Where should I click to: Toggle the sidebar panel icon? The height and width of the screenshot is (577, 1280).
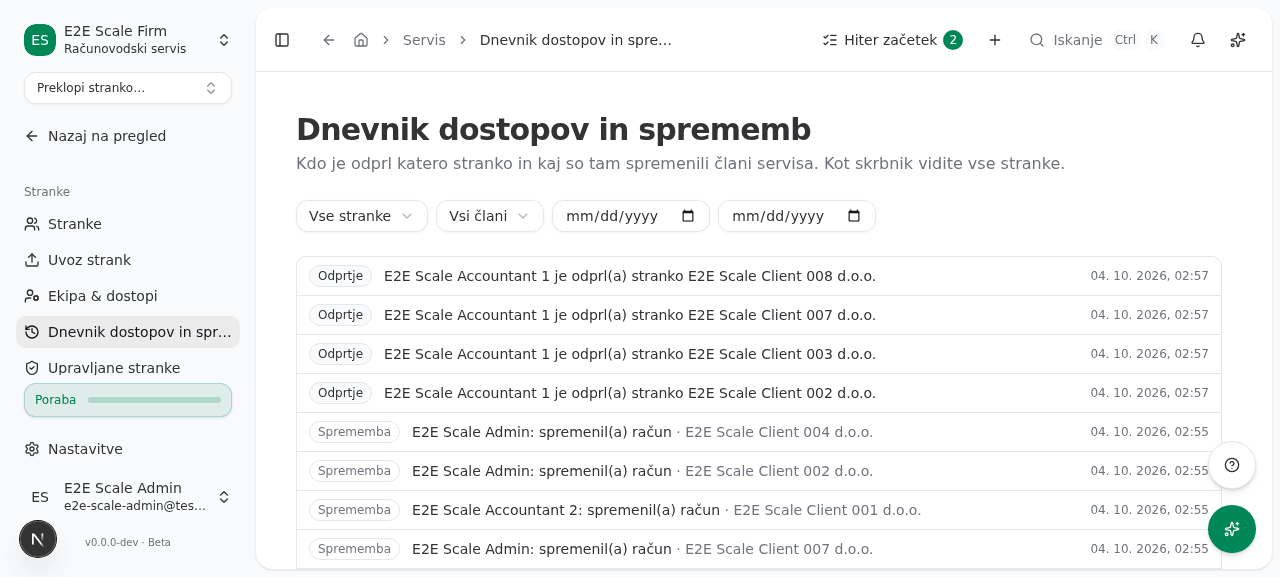[x=282, y=40]
